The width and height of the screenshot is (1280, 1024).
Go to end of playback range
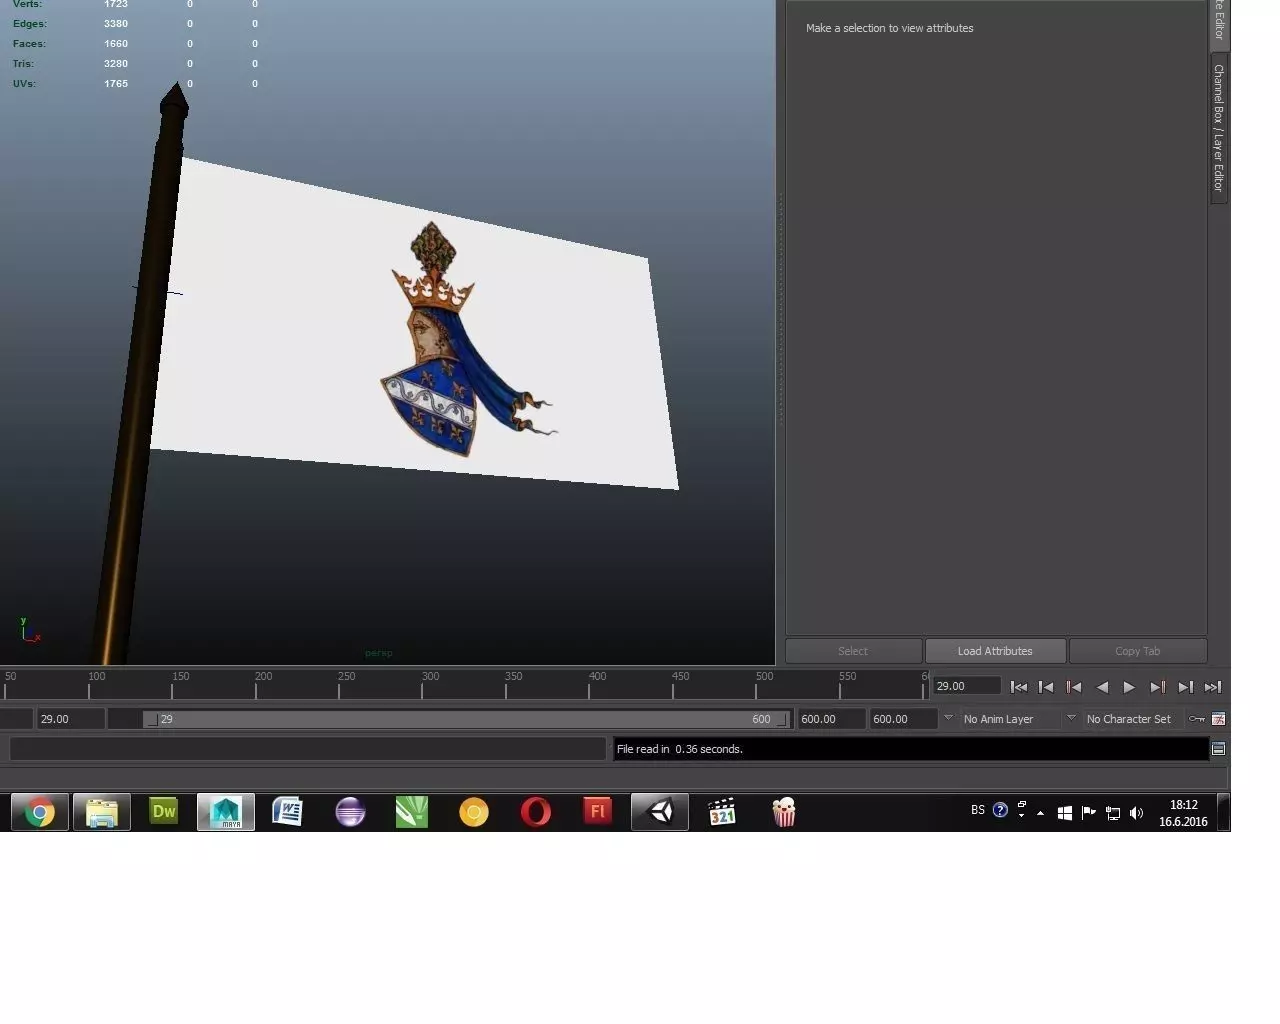point(1213,687)
